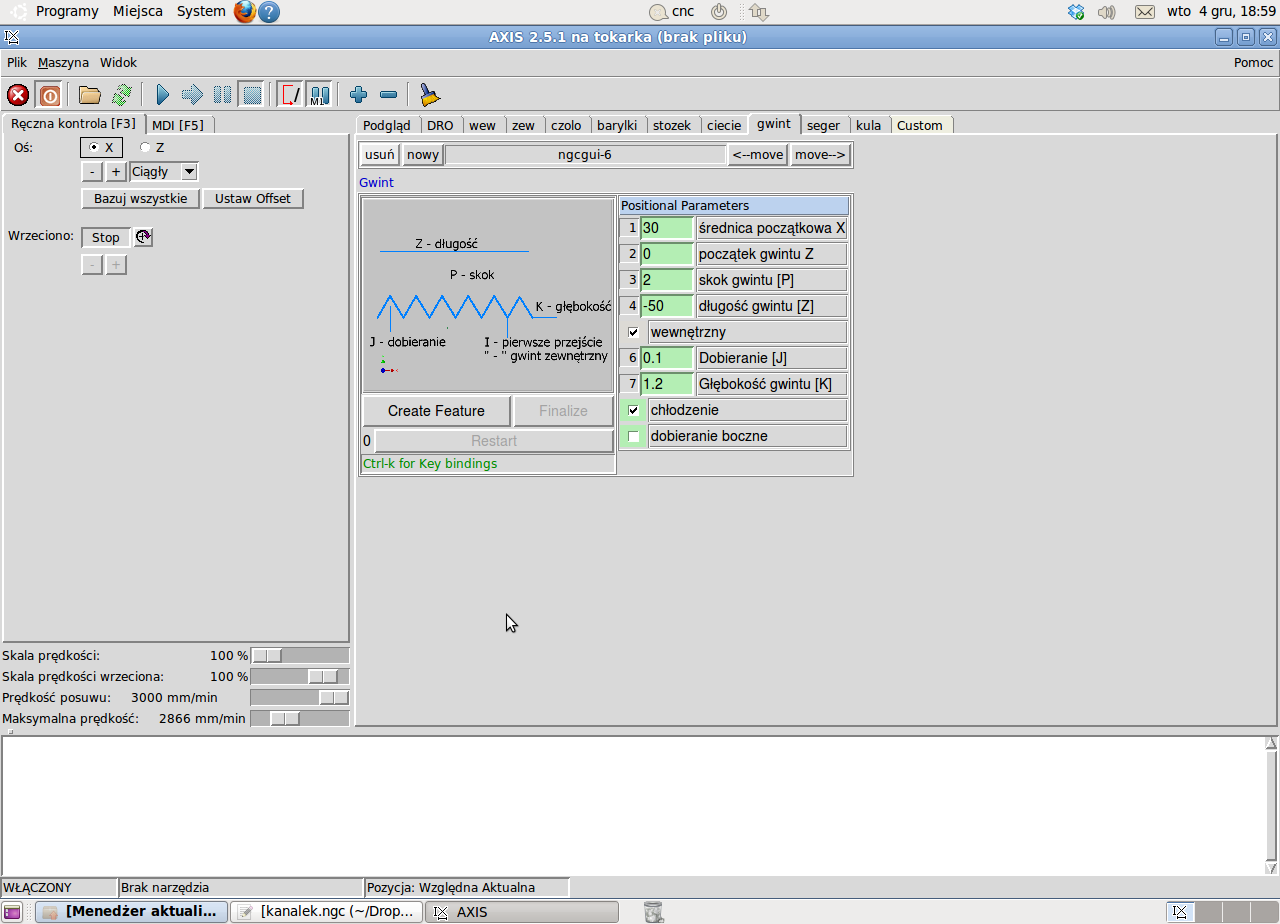Click the spindle Stop button
The height and width of the screenshot is (924, 1280).
point(106,237)
